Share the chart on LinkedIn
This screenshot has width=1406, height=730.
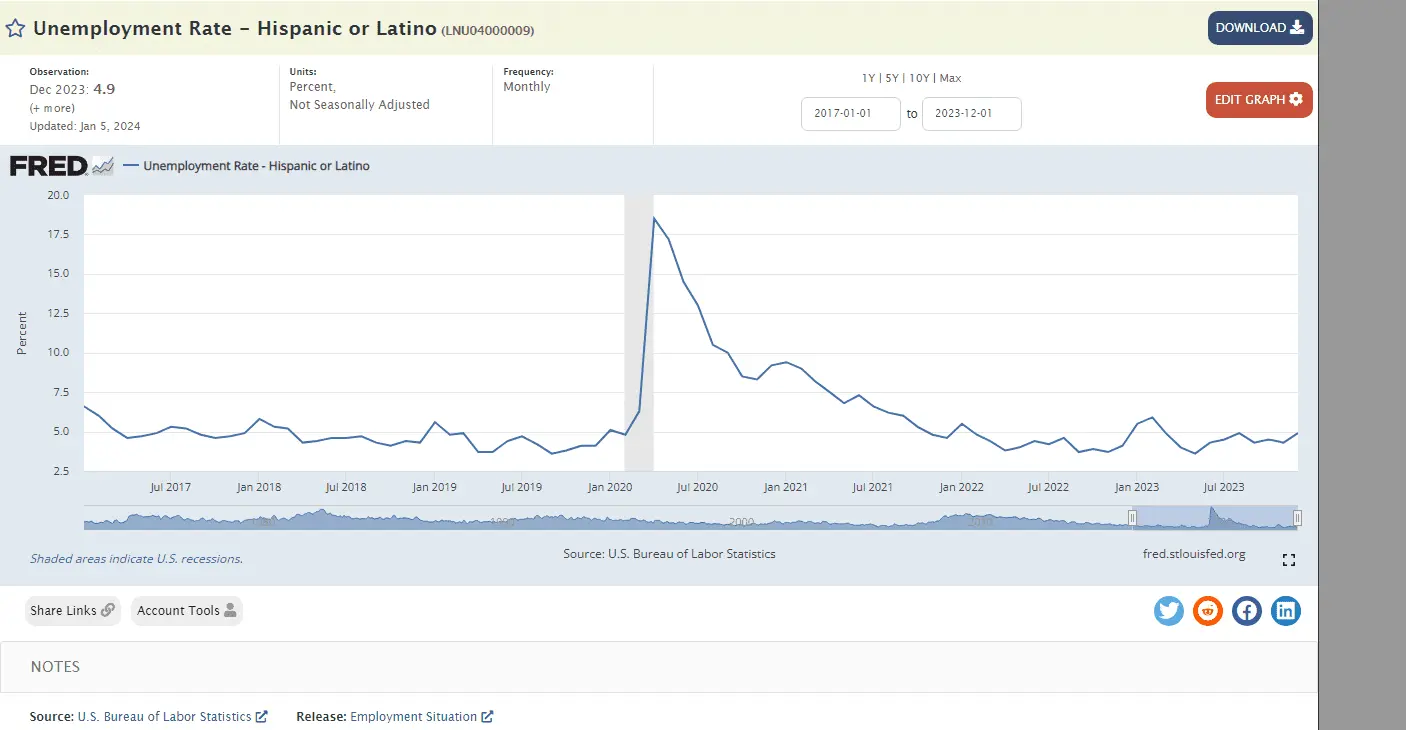tap(1285, 610)
